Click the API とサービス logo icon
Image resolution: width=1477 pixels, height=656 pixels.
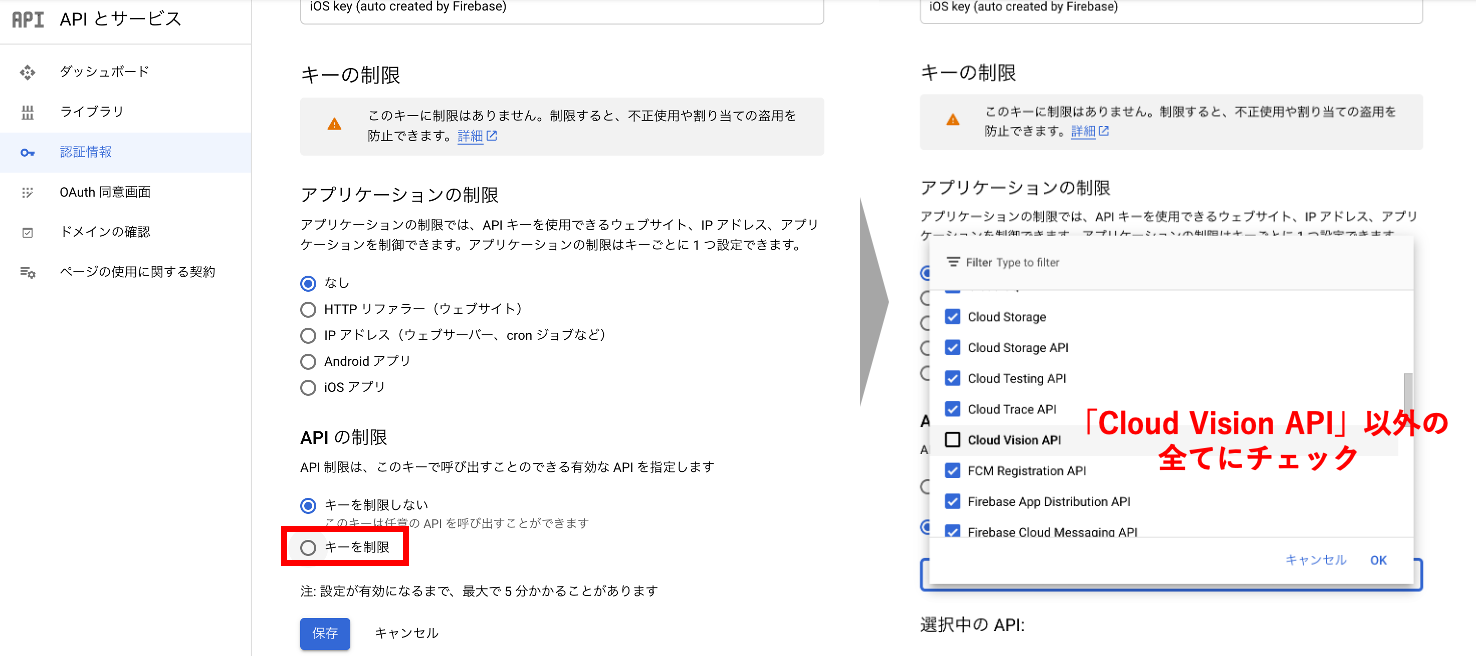[x=28, y=19]
